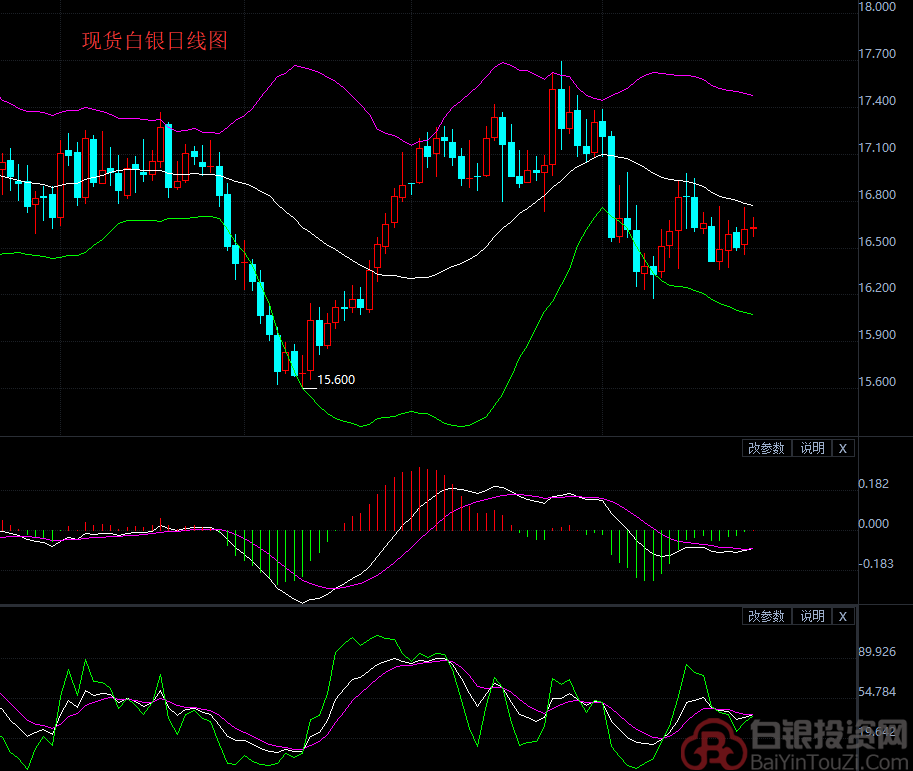Viewport: 913px width, 771px height.
Task: Click the 89.926 KDJ axis value
Action: (877, 652)
